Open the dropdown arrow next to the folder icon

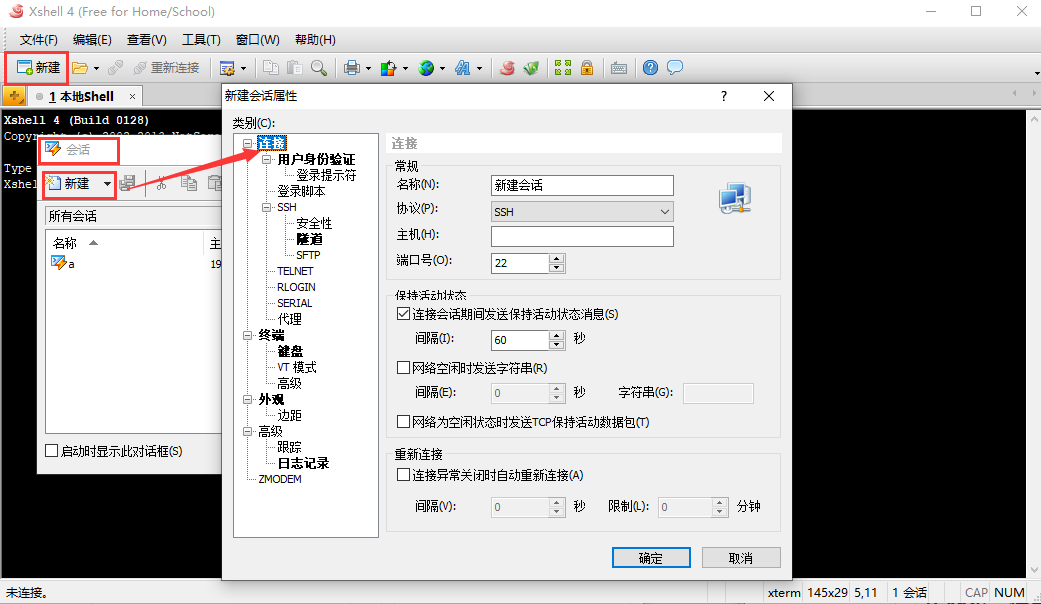pyautogui.click(x=96, y=68)
